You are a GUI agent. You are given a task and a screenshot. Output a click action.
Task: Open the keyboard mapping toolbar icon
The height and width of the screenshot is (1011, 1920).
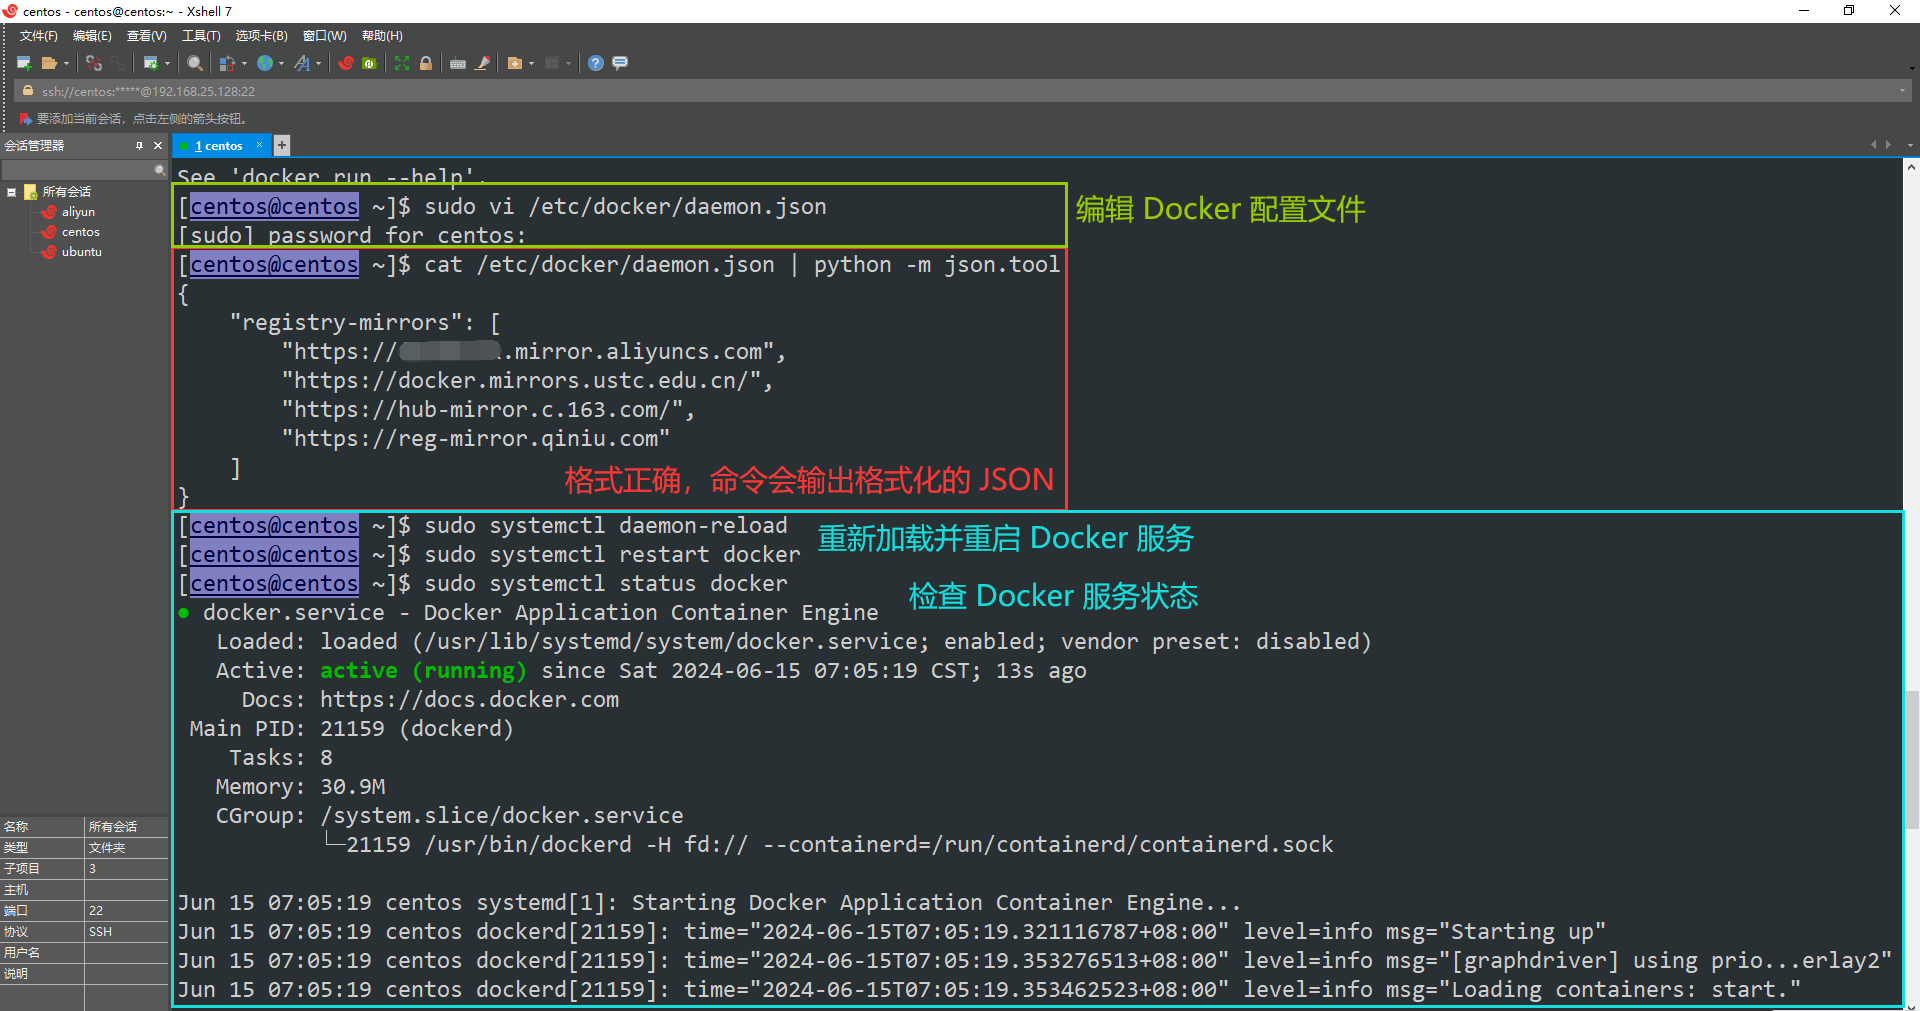(x=458, y=63)
